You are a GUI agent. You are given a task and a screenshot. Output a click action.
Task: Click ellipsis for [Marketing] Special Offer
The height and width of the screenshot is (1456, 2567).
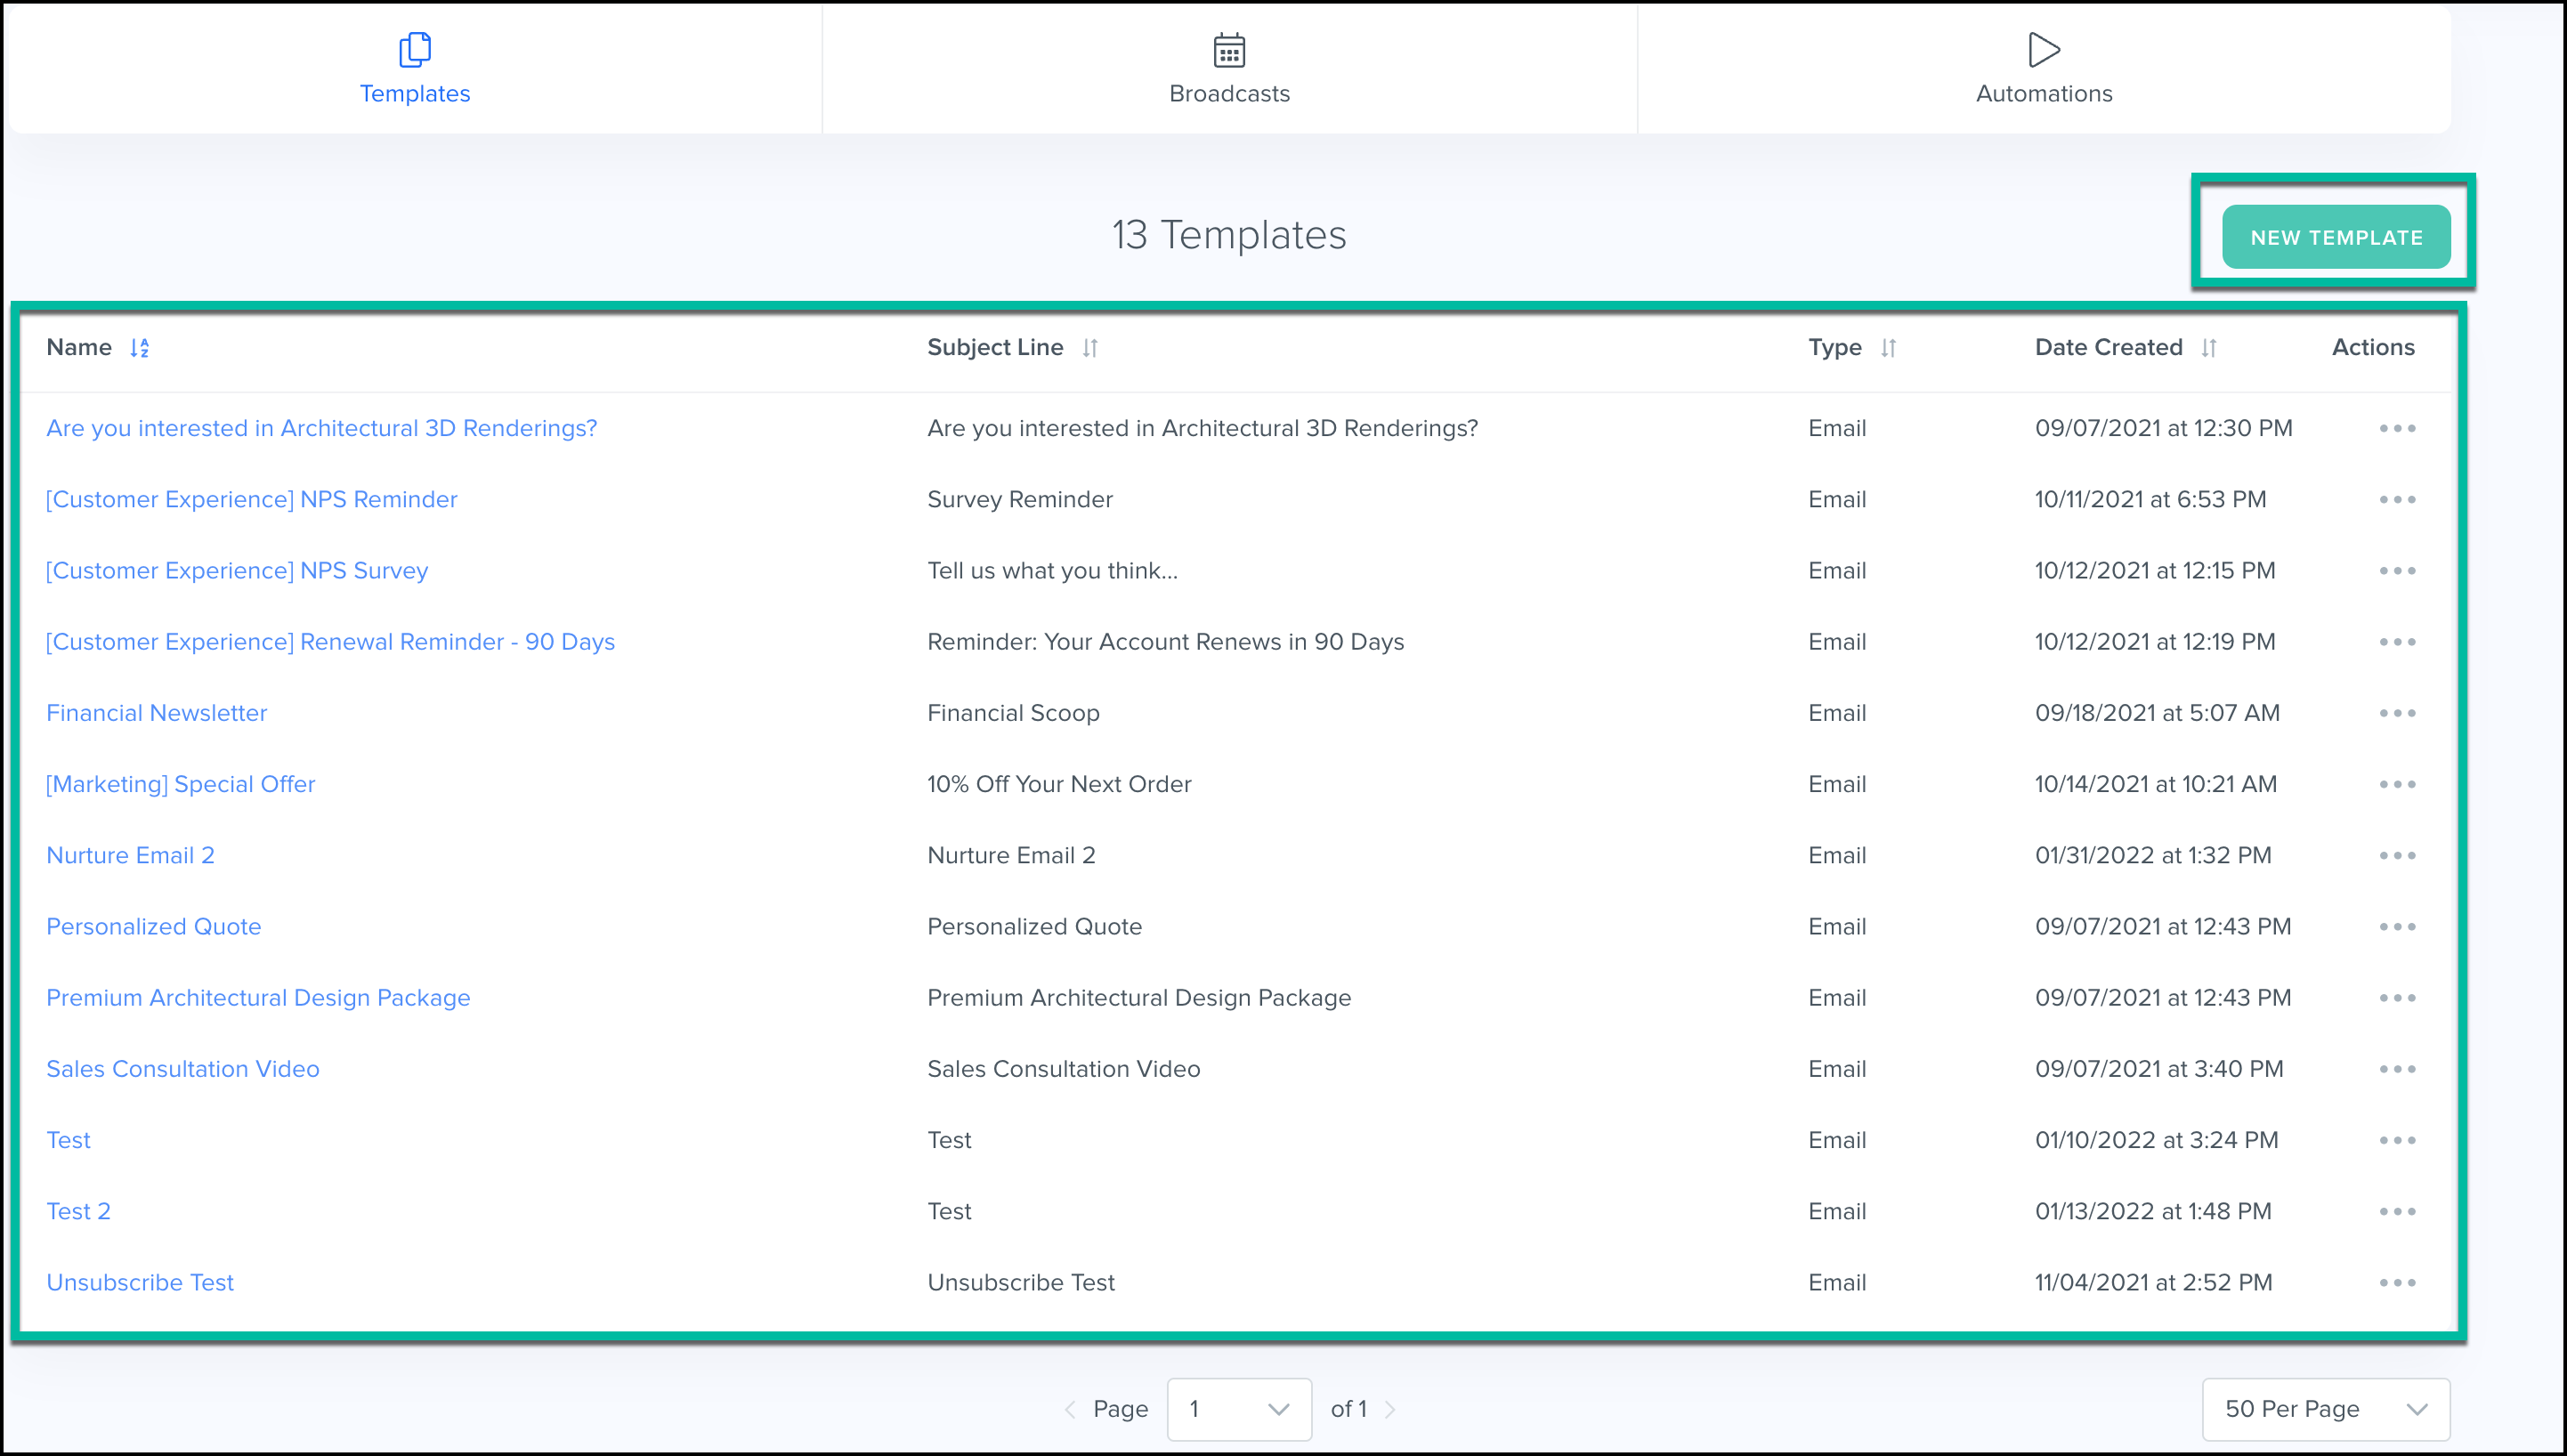(x=2397, y=784)
